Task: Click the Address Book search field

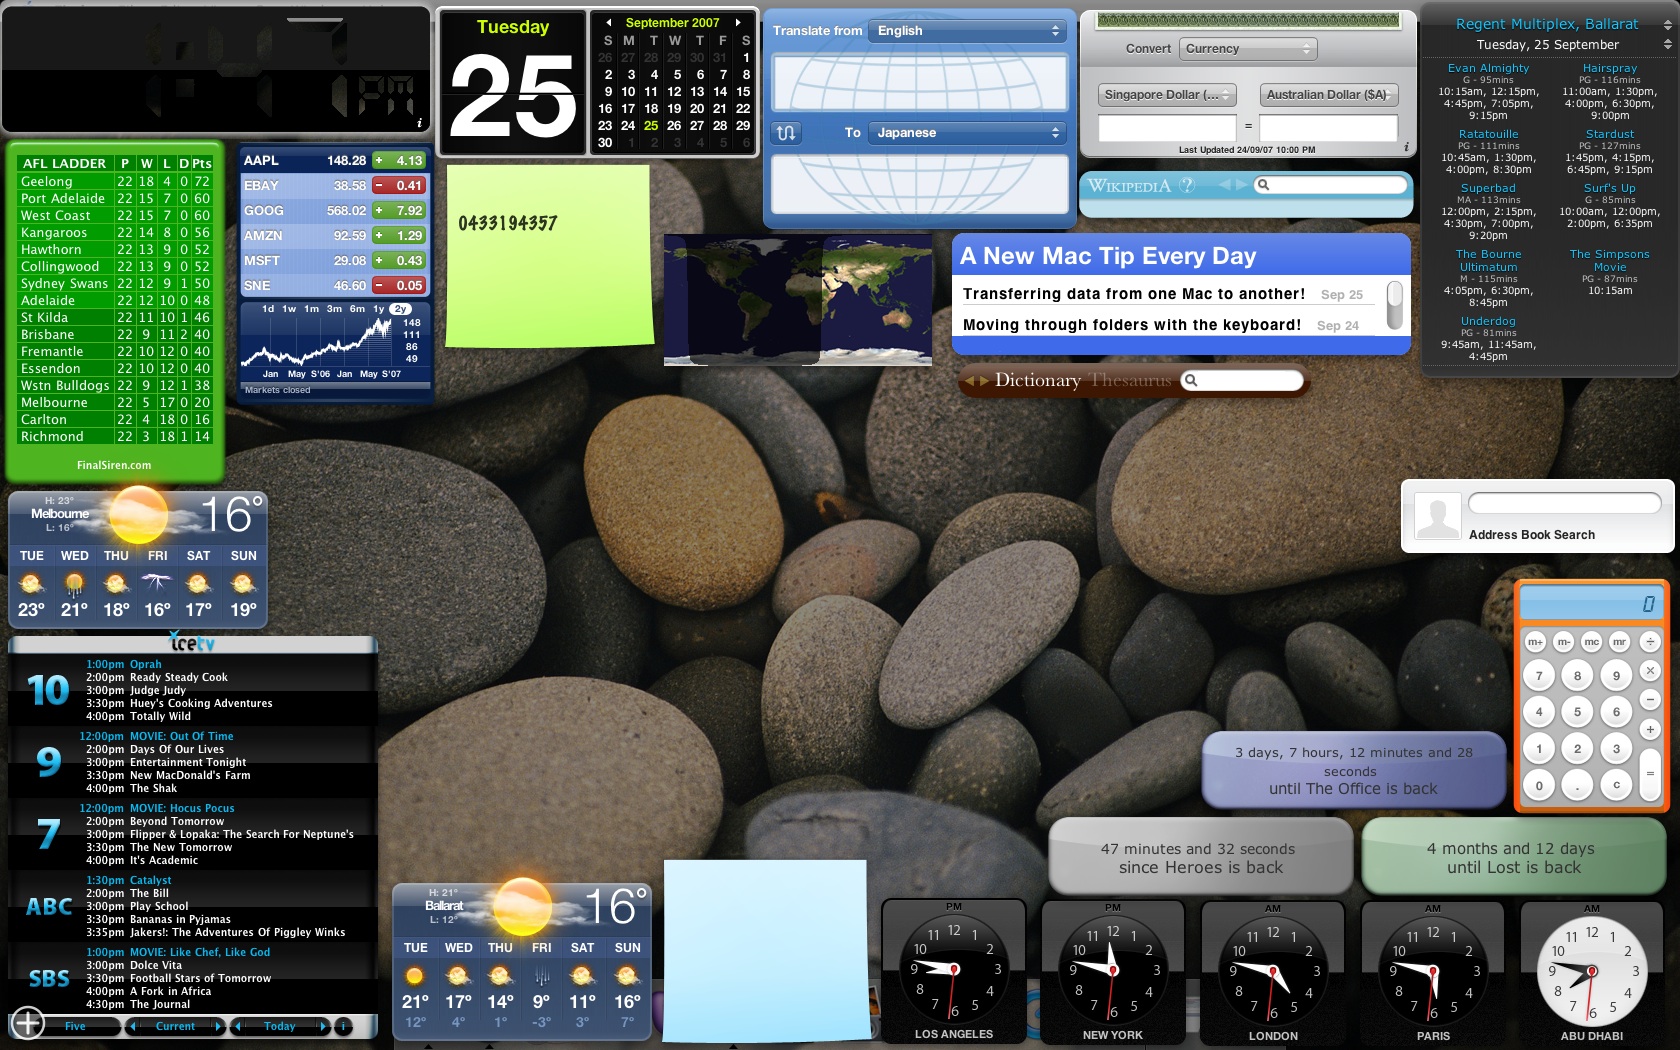Action: coord(1565,503)
